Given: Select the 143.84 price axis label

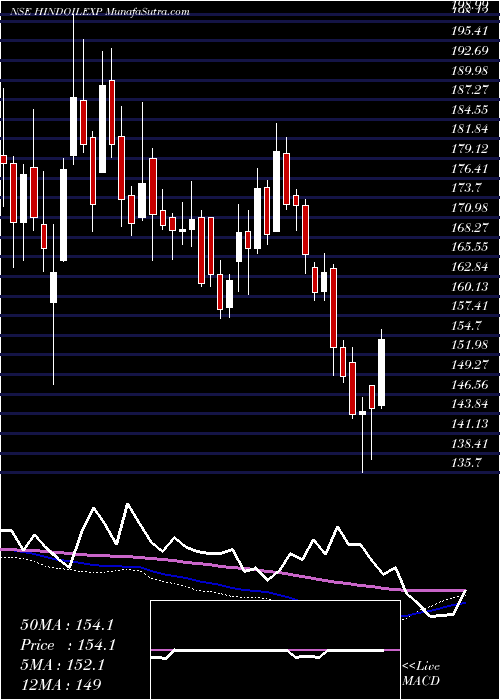Looking at the screenshot, I should (470, 404).
